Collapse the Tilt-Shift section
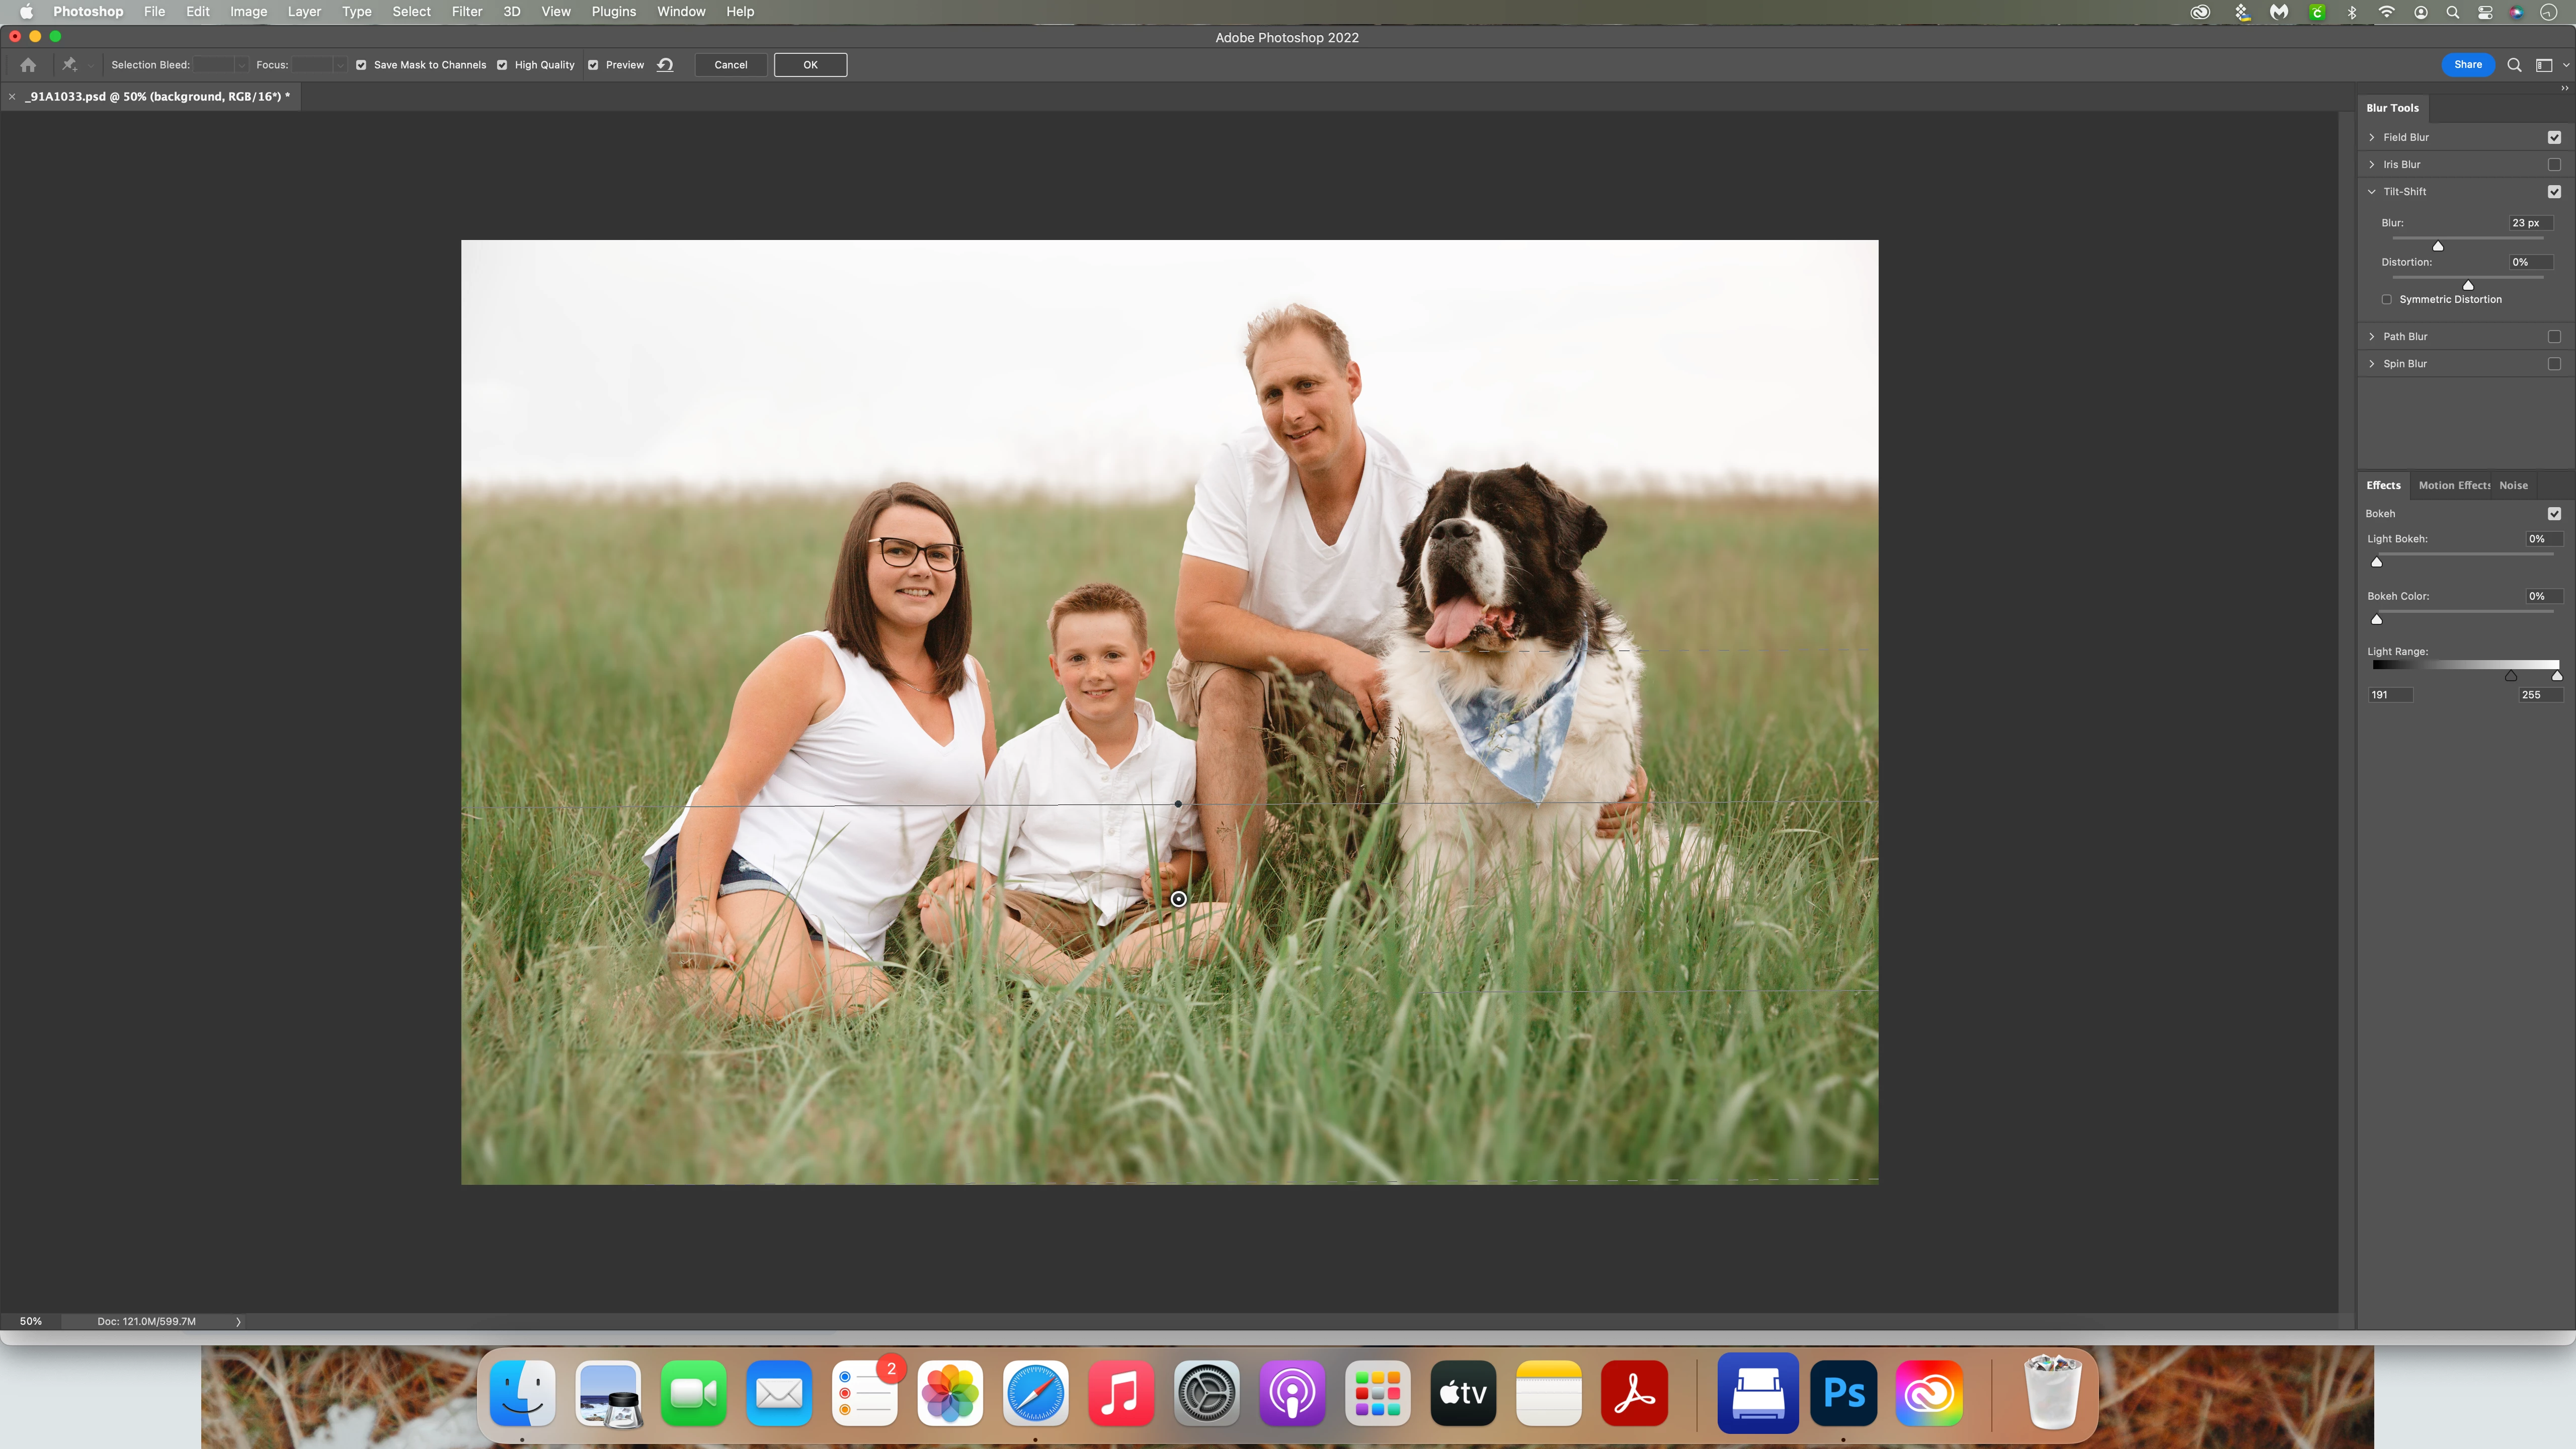The image size is (2576, 1449). pyautogui.click(x=2371, y=191)
